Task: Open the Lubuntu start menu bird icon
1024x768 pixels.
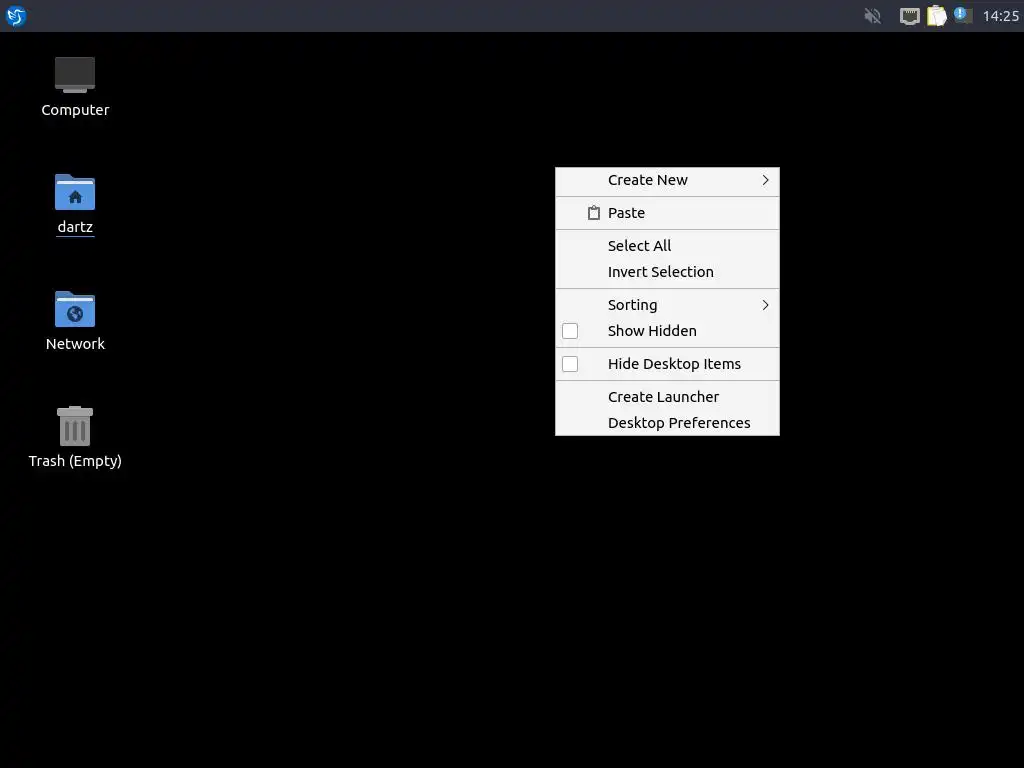Action: [16, 16]
